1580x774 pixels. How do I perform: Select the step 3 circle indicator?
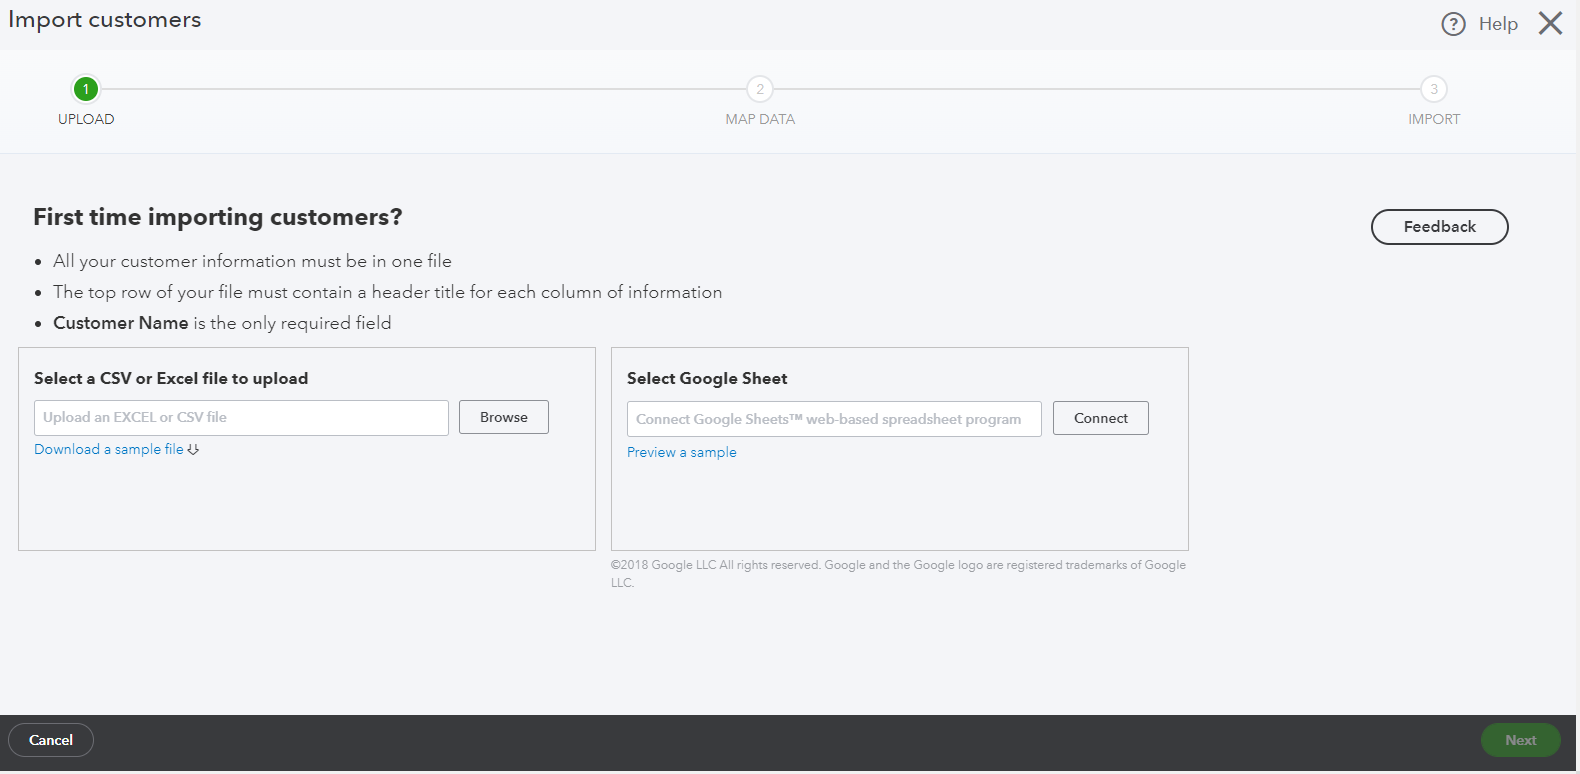click(x=1434, y=89)
